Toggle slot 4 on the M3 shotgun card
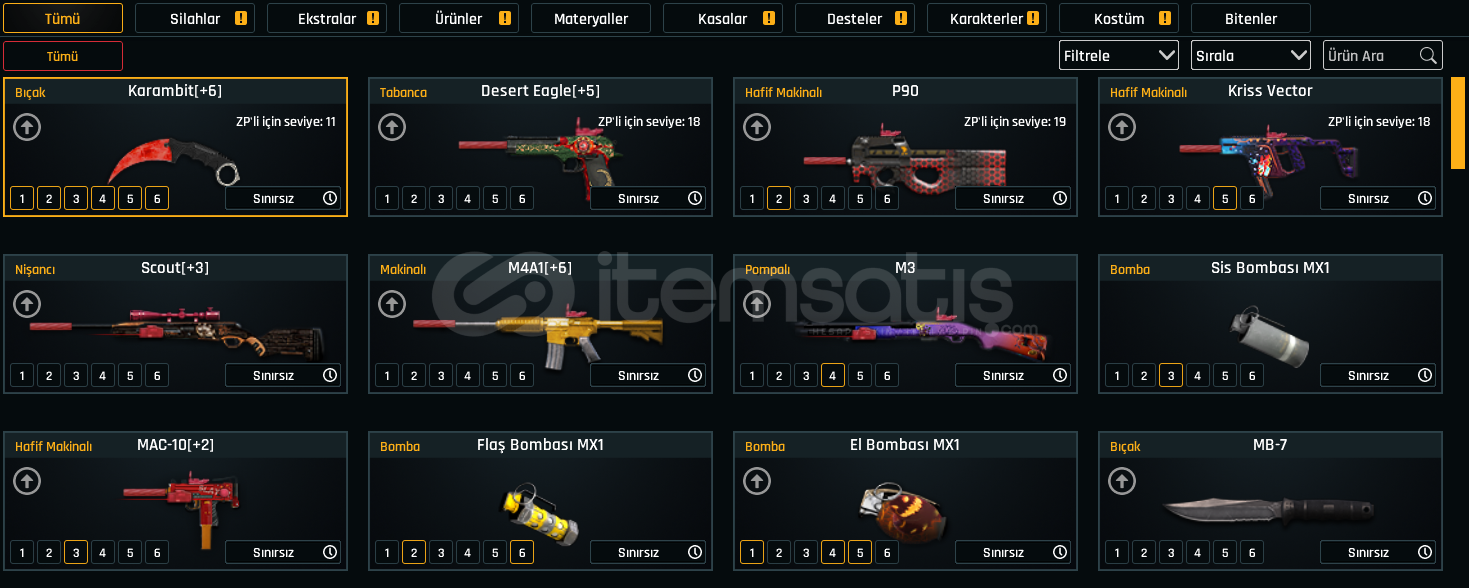Viewport: 1469px width, 588px height. (833, 375)
